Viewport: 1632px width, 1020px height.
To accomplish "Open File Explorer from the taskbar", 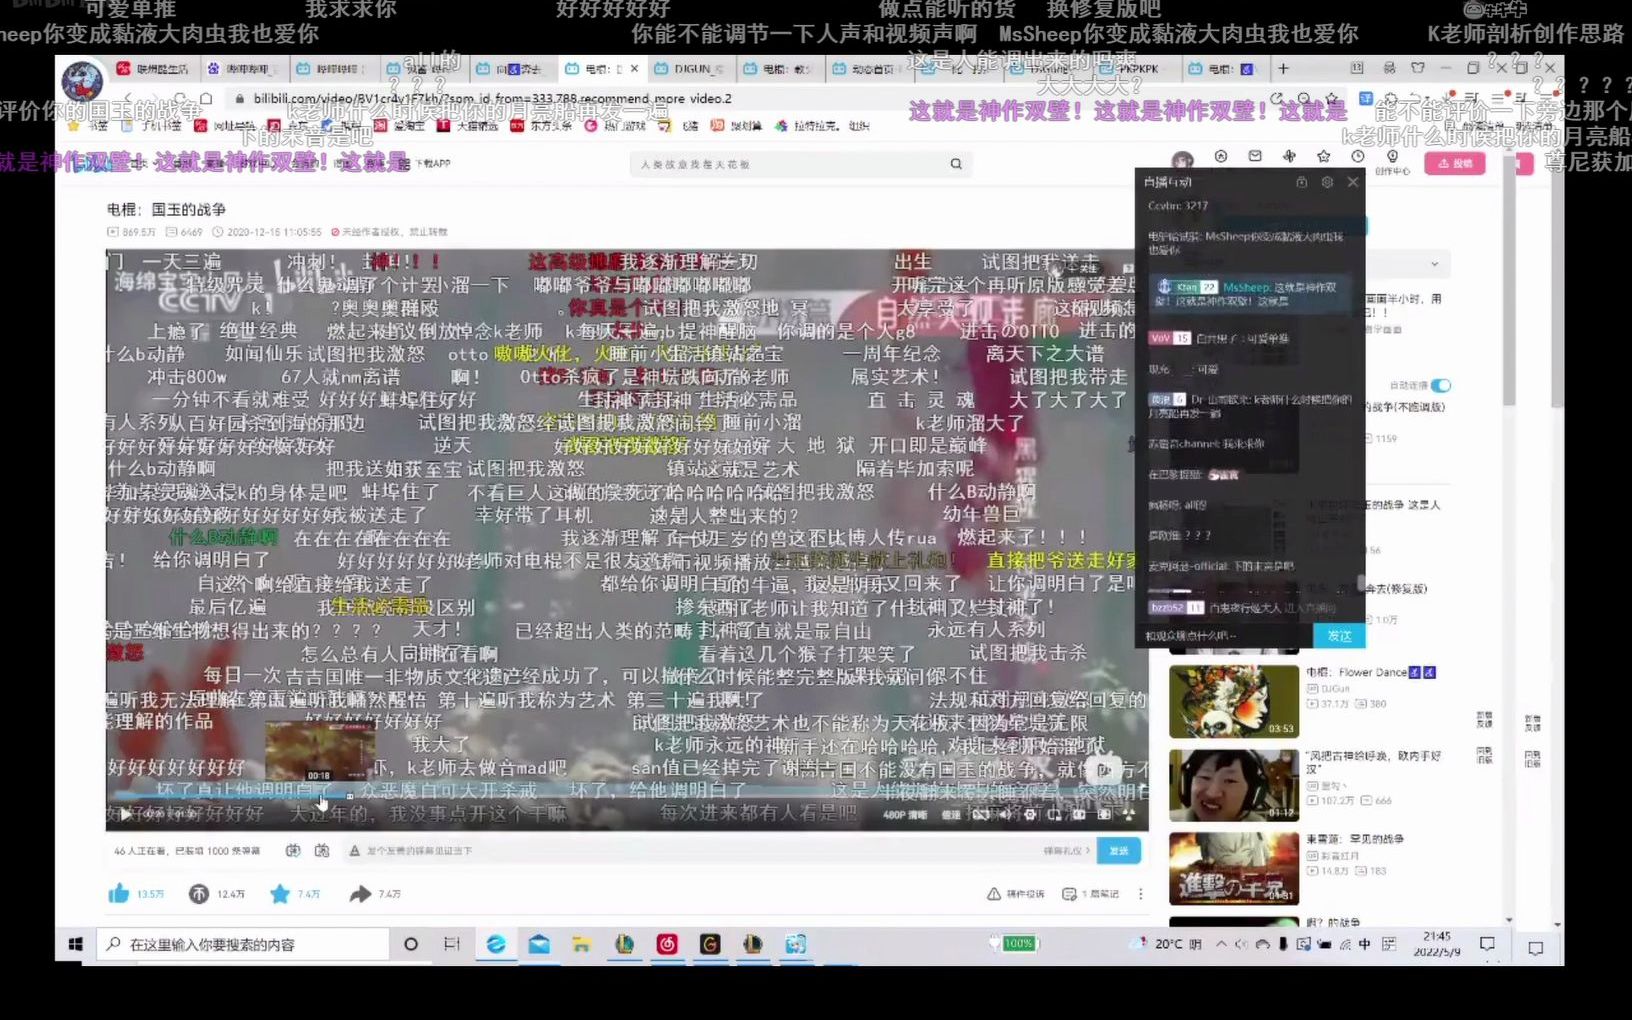I will point(581,944).
